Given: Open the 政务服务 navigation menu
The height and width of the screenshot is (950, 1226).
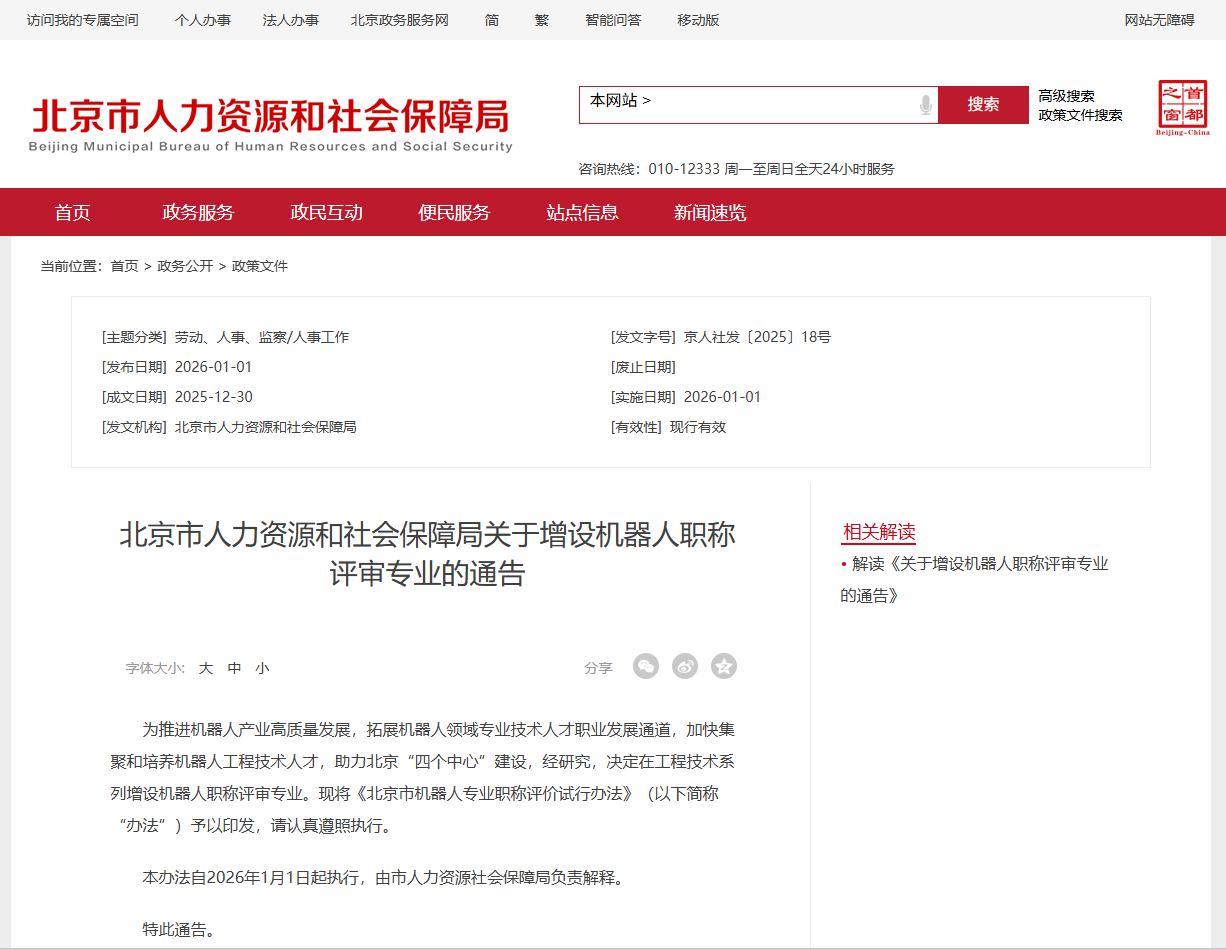Looking at the screenshot, I should [197, 212].
